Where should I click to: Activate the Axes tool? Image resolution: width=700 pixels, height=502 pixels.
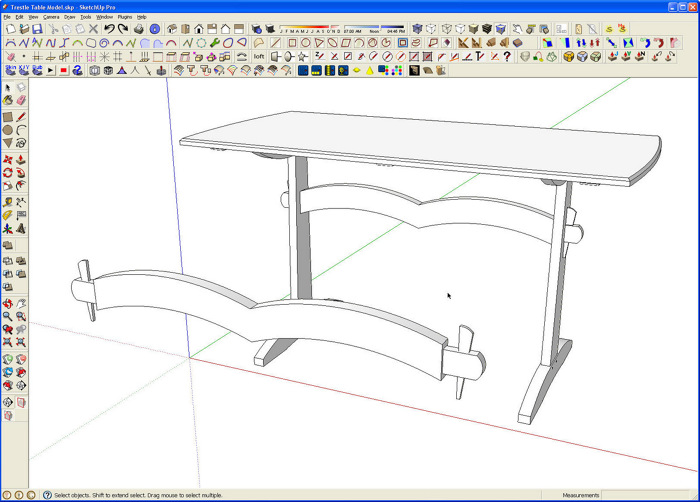(8, 229)
